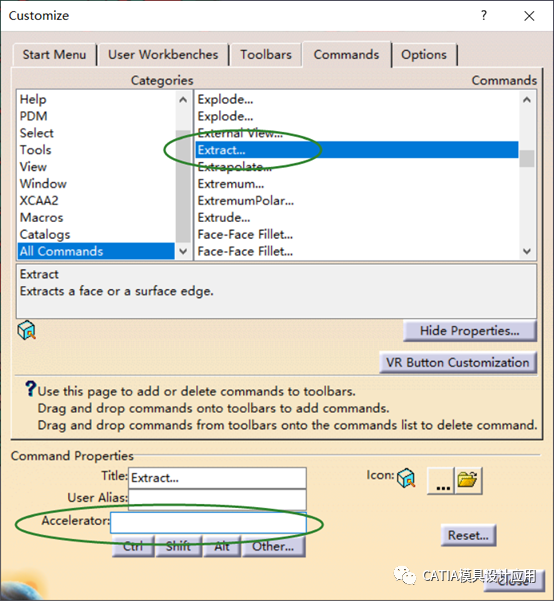Close the Customize dialog with X
This screenshot has width=554, height=601.
[x=529, y=16]
